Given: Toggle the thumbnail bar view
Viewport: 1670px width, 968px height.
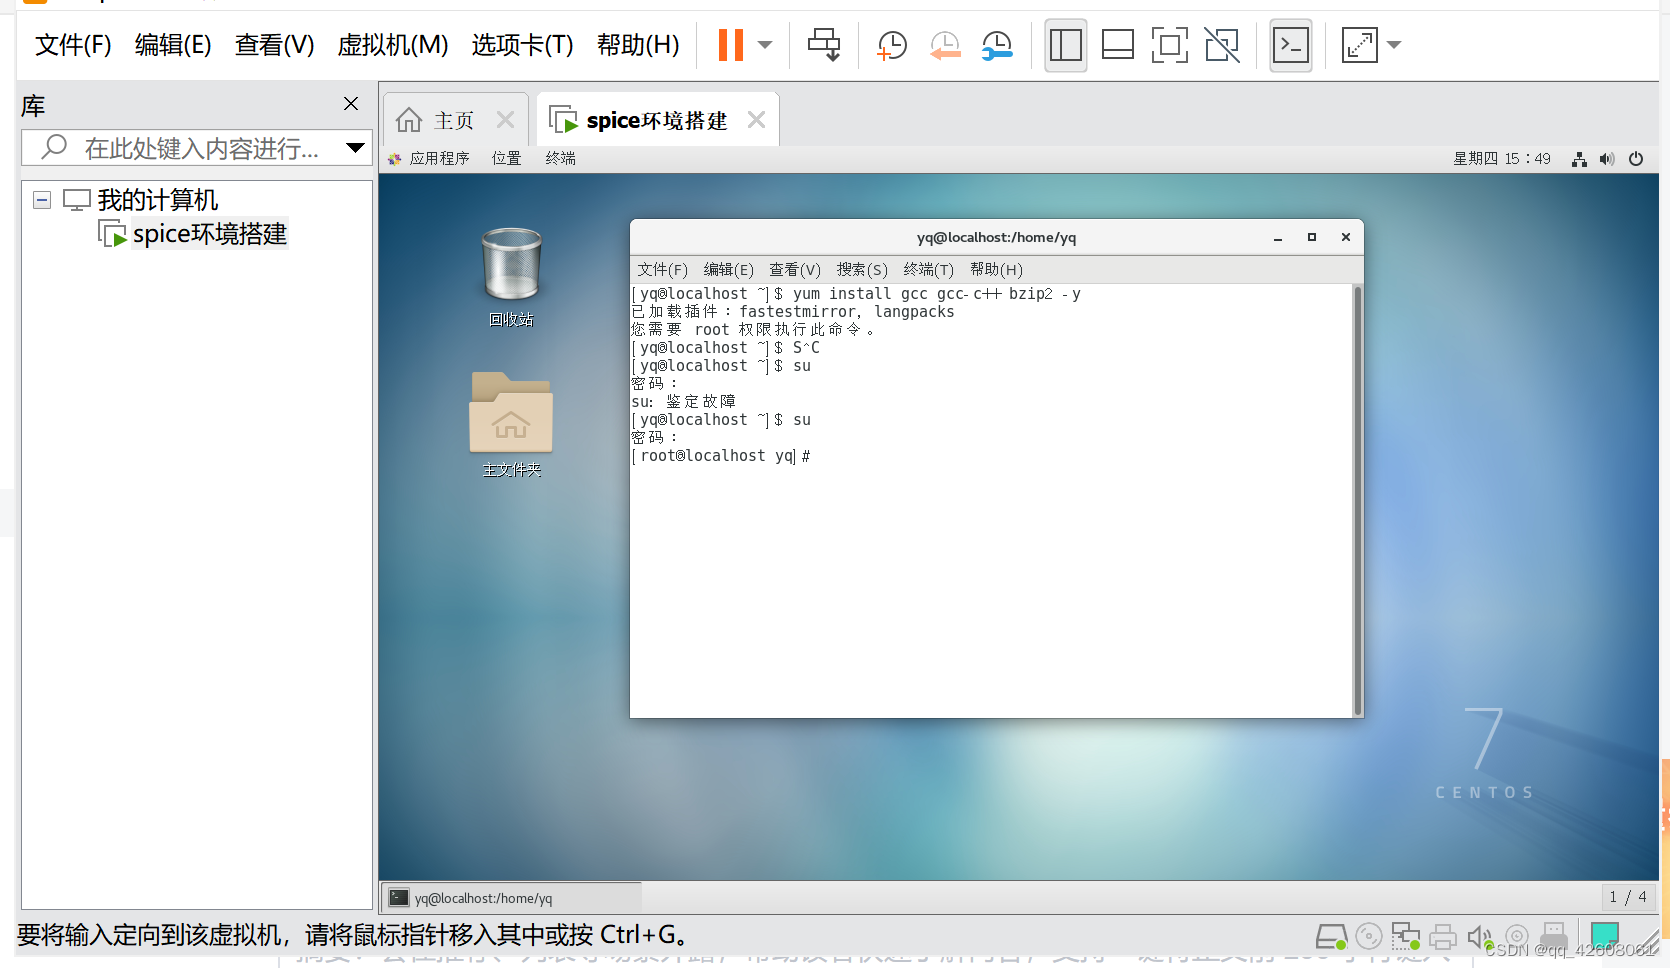Looking at the screenshot, I should click(x=1117, y=45).
